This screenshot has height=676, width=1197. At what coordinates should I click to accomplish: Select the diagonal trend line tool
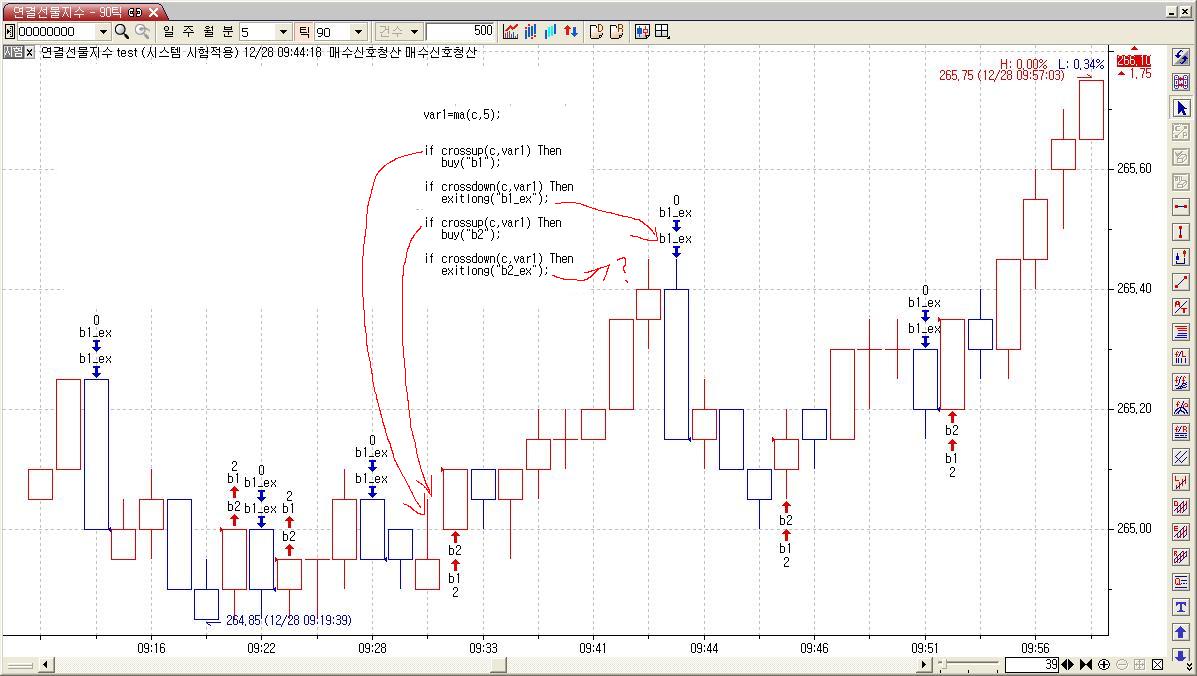[x=1181, y=282]
